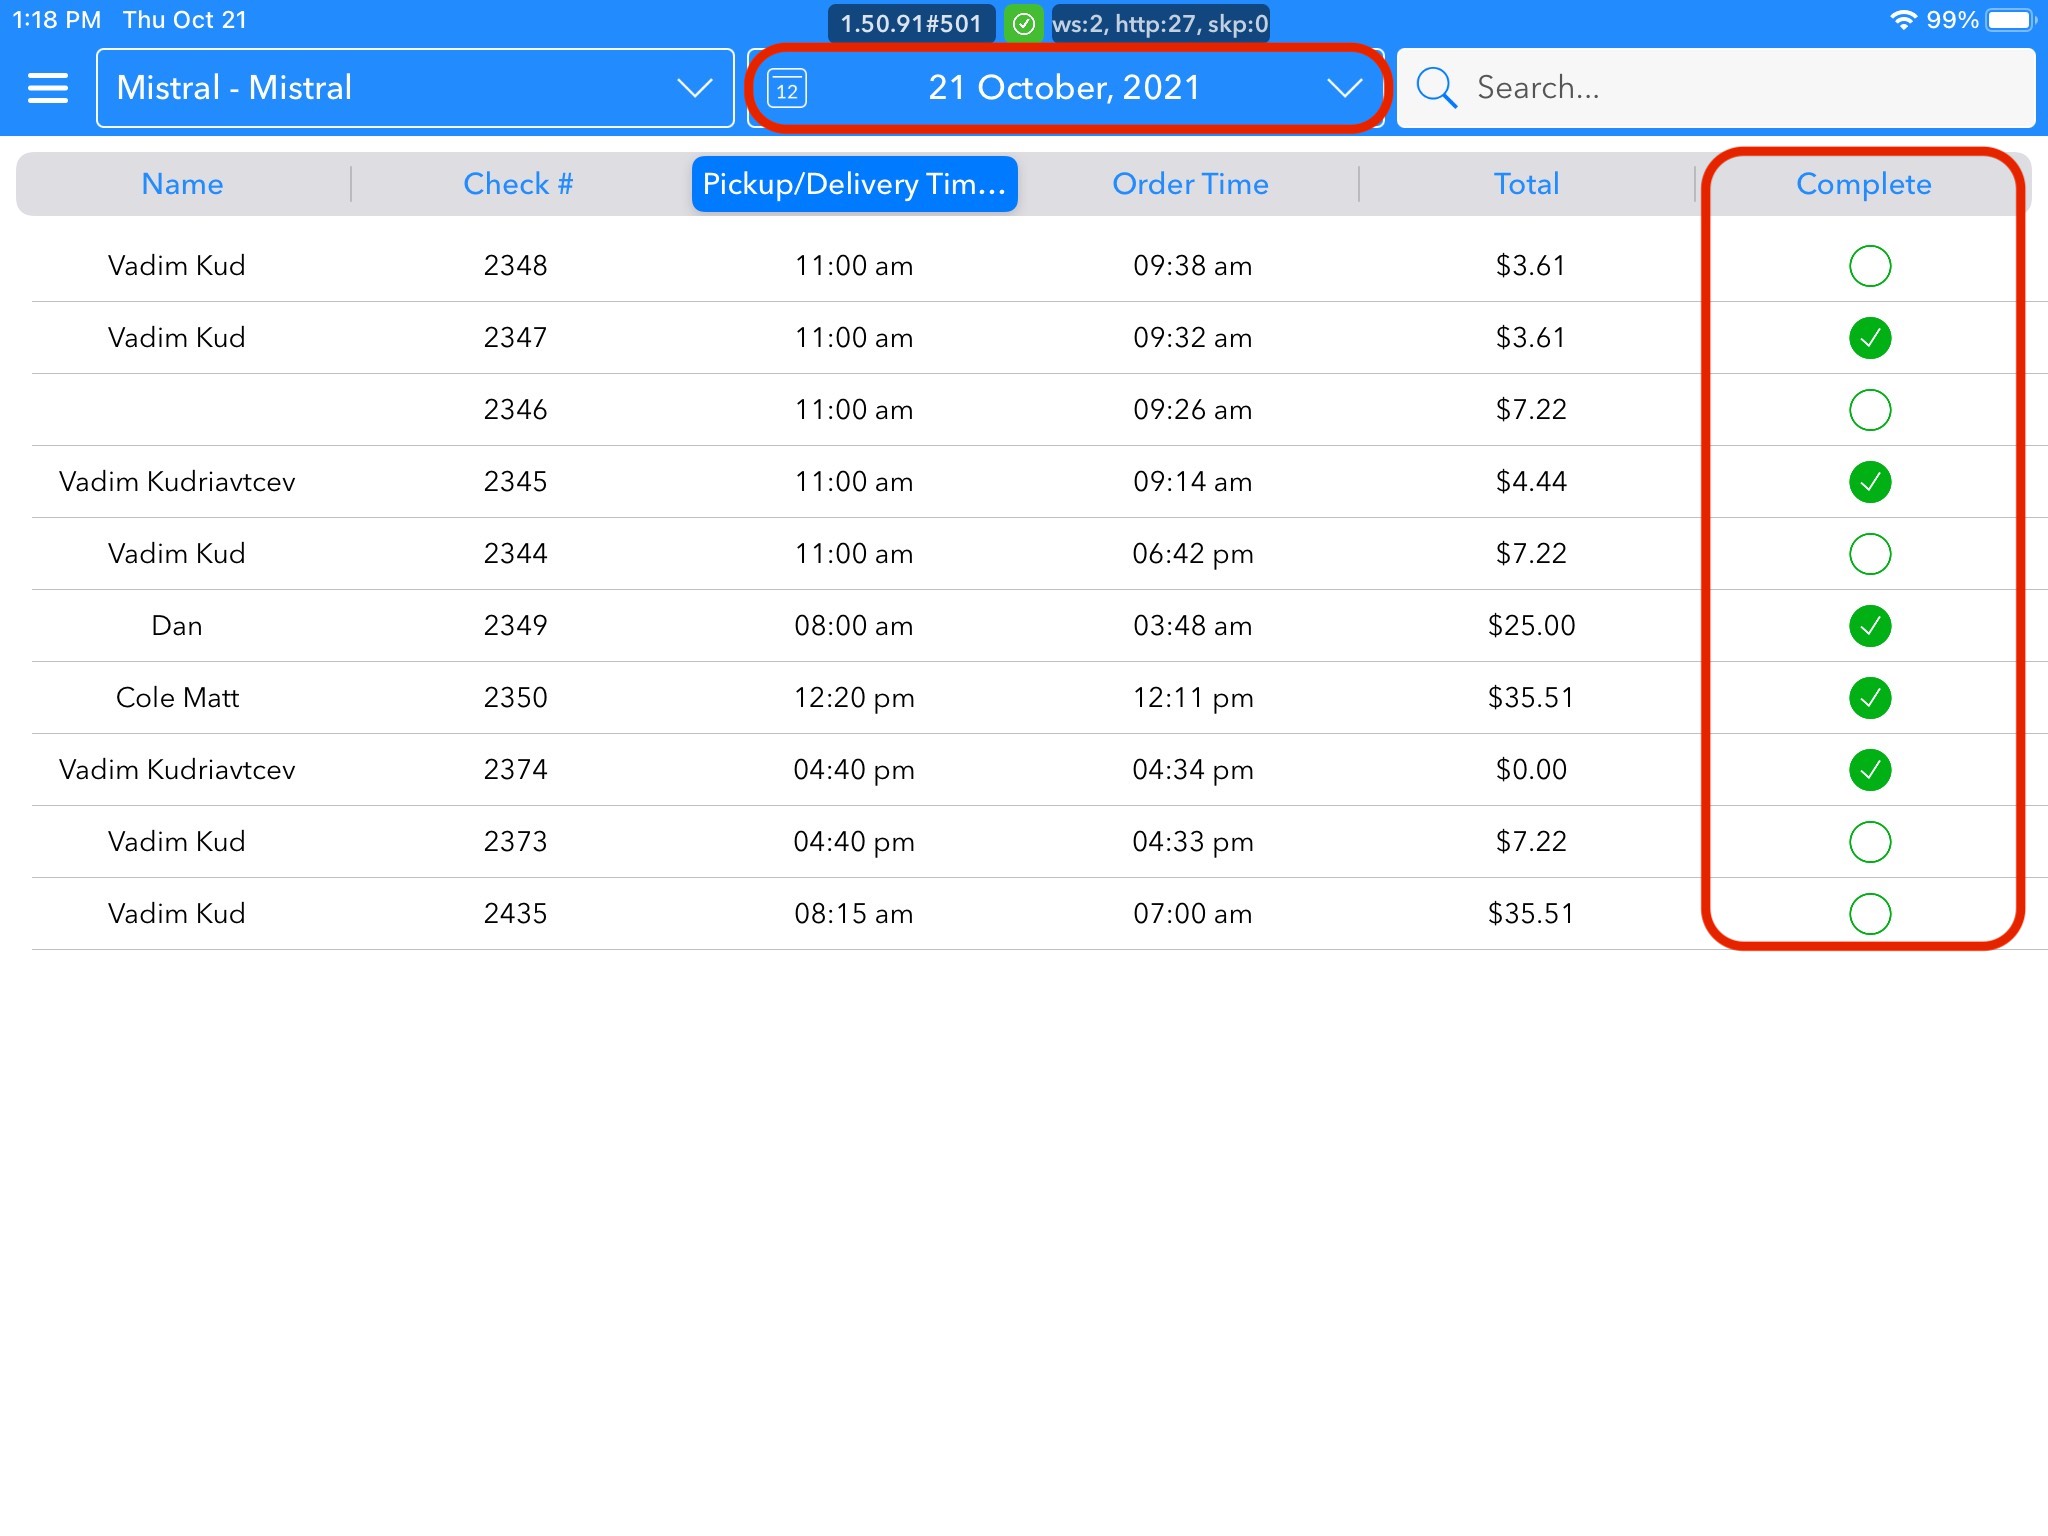Sort orders by Total column
The width and height of the screenshot is (2048, 1536).
point(1526,184)
